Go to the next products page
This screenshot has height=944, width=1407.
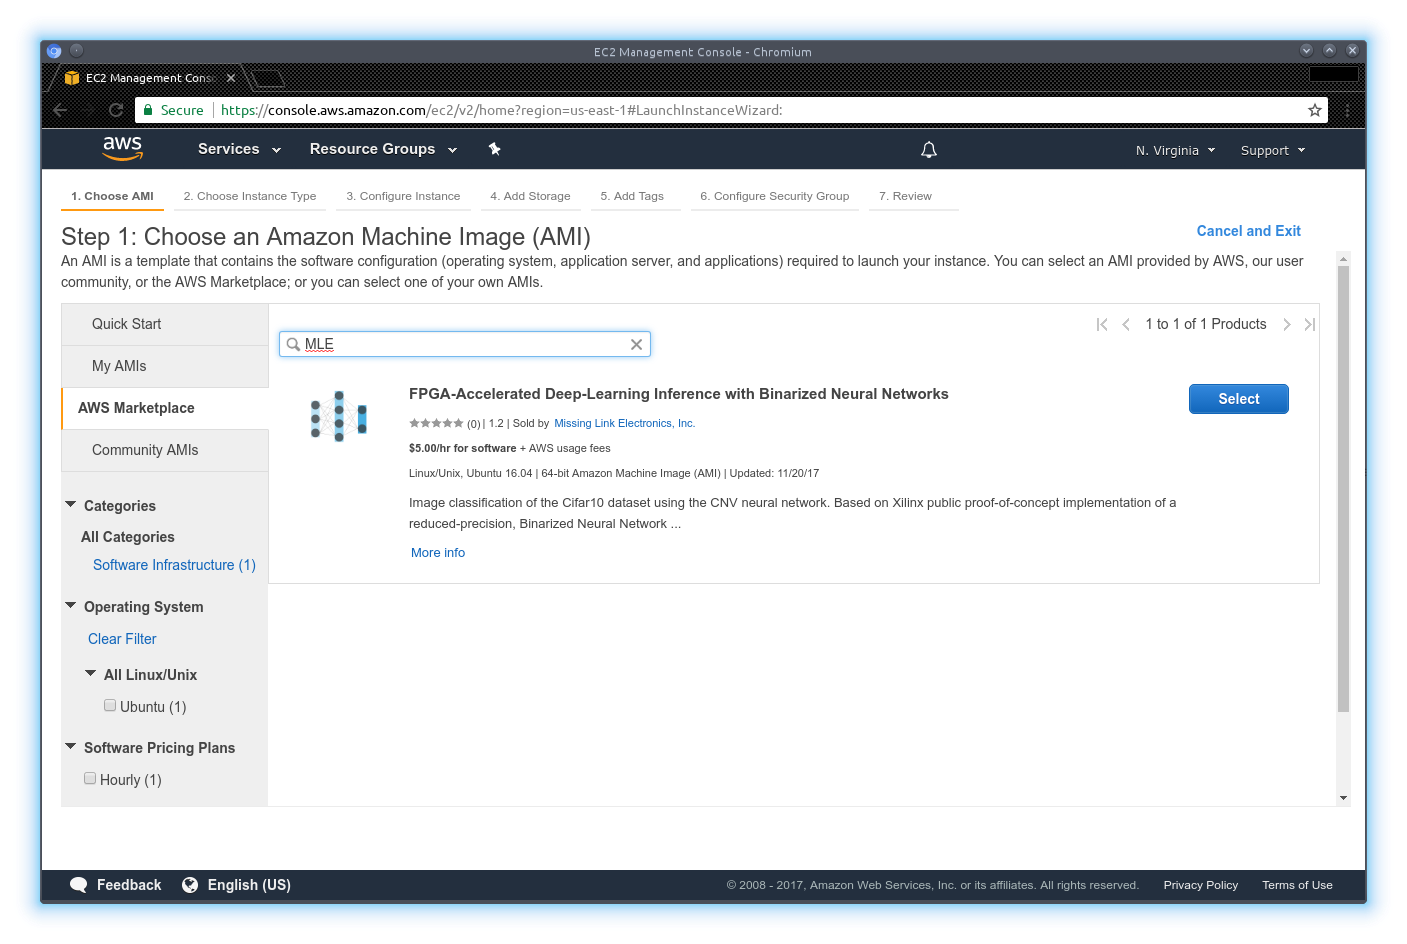(1286, 324)
